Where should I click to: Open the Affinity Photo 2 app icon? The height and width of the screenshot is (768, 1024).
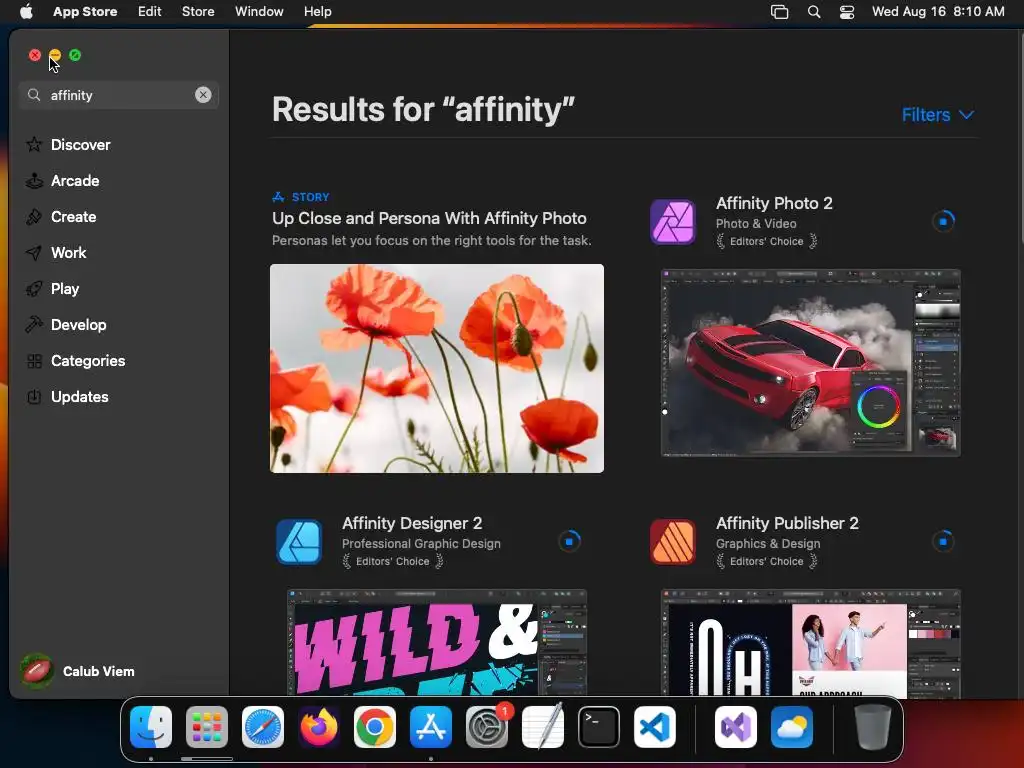point(673,222)
